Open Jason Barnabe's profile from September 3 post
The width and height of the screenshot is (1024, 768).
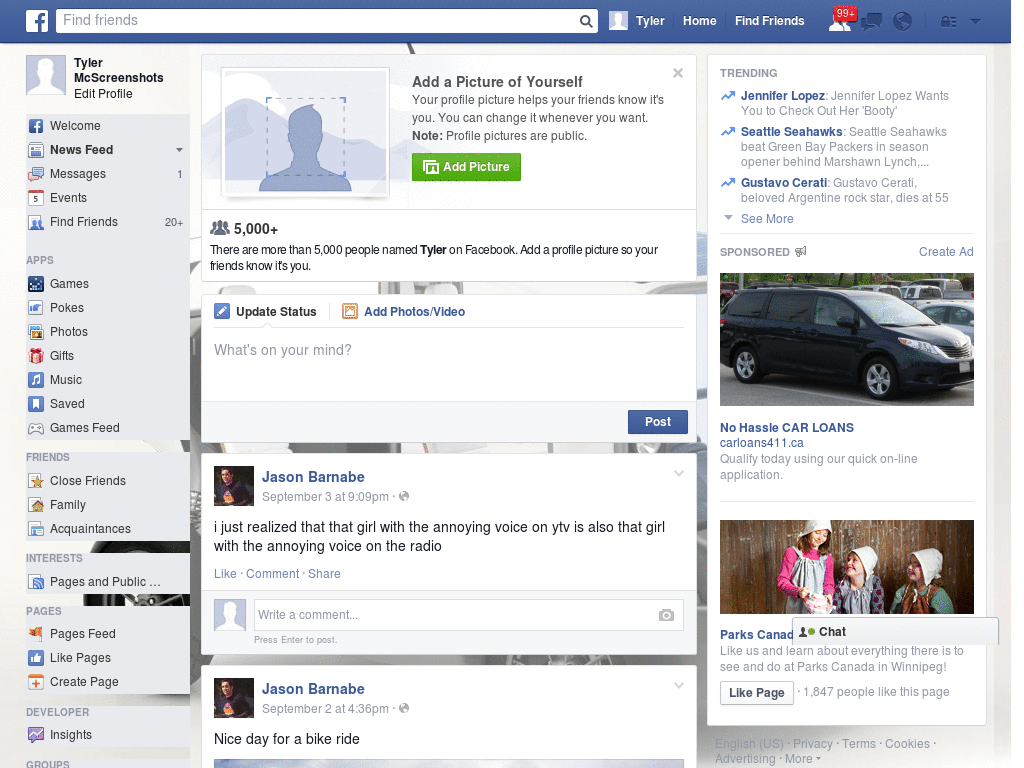tap(313, 477)
